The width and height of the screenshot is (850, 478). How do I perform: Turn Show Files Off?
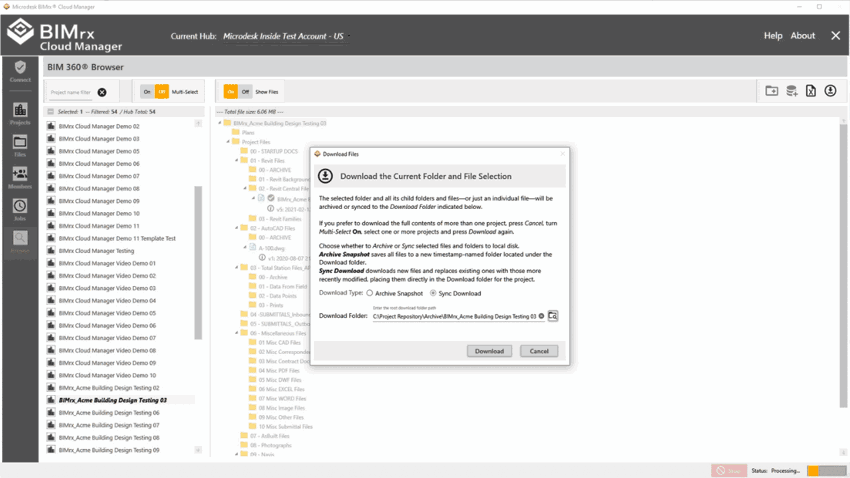click(x=246, y=92)
